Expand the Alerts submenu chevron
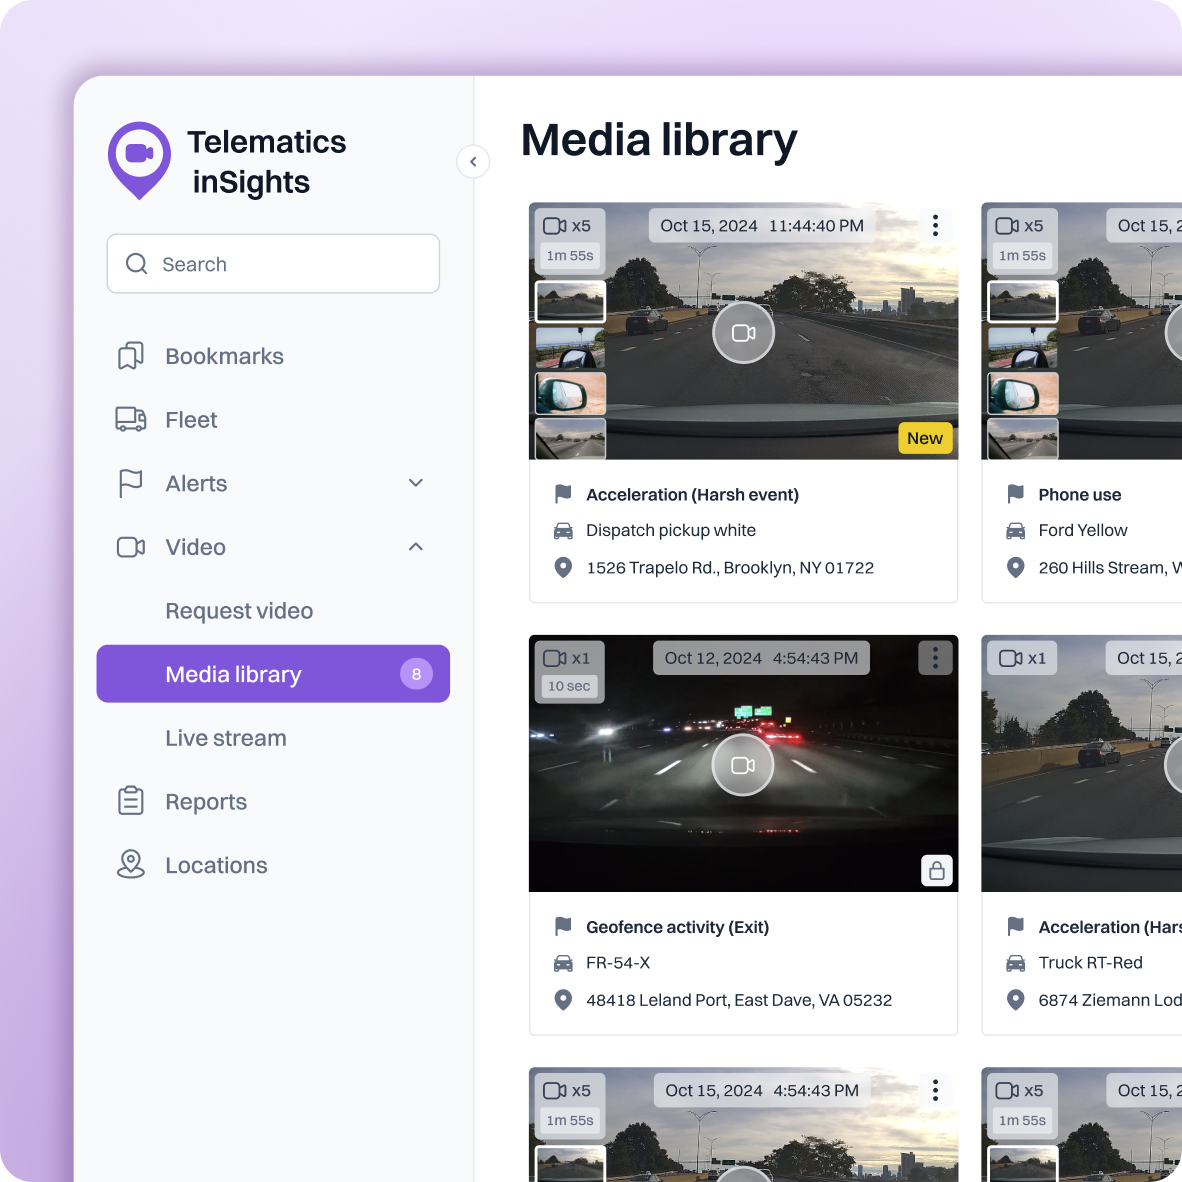Viewport: 1182px width, 1182px height. point(415,483)
